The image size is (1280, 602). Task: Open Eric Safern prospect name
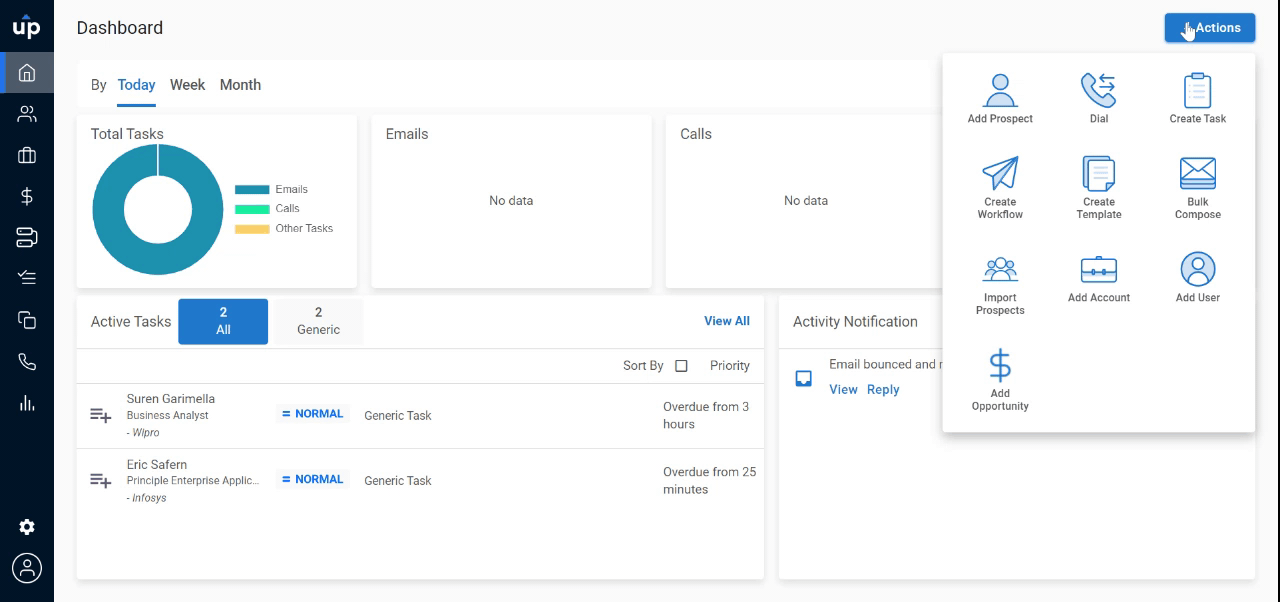coord(157,465)
